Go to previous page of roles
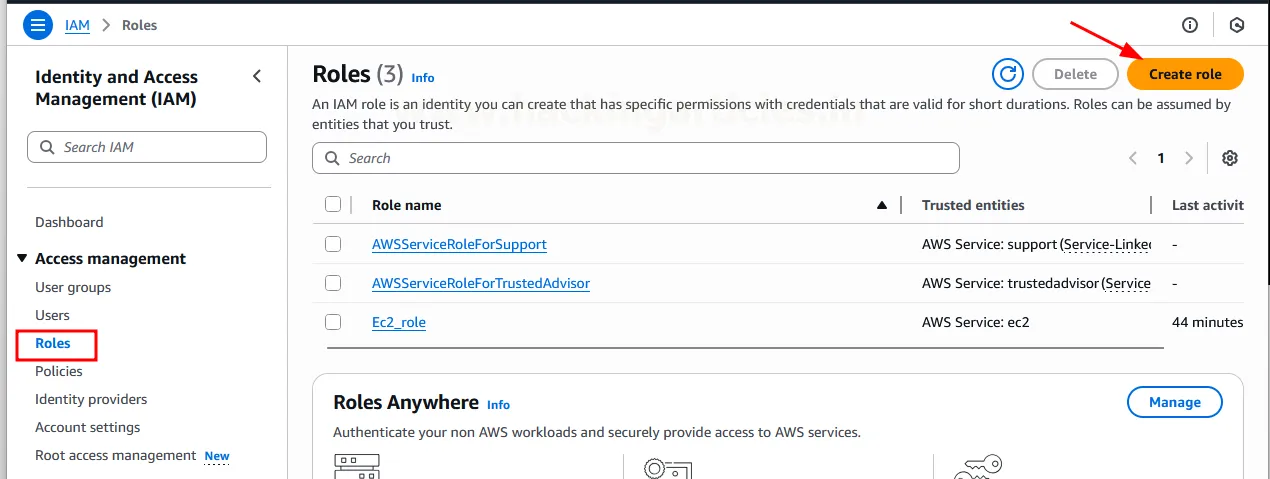Viewport: 1270px width, 479px height. coord(1133,158)
